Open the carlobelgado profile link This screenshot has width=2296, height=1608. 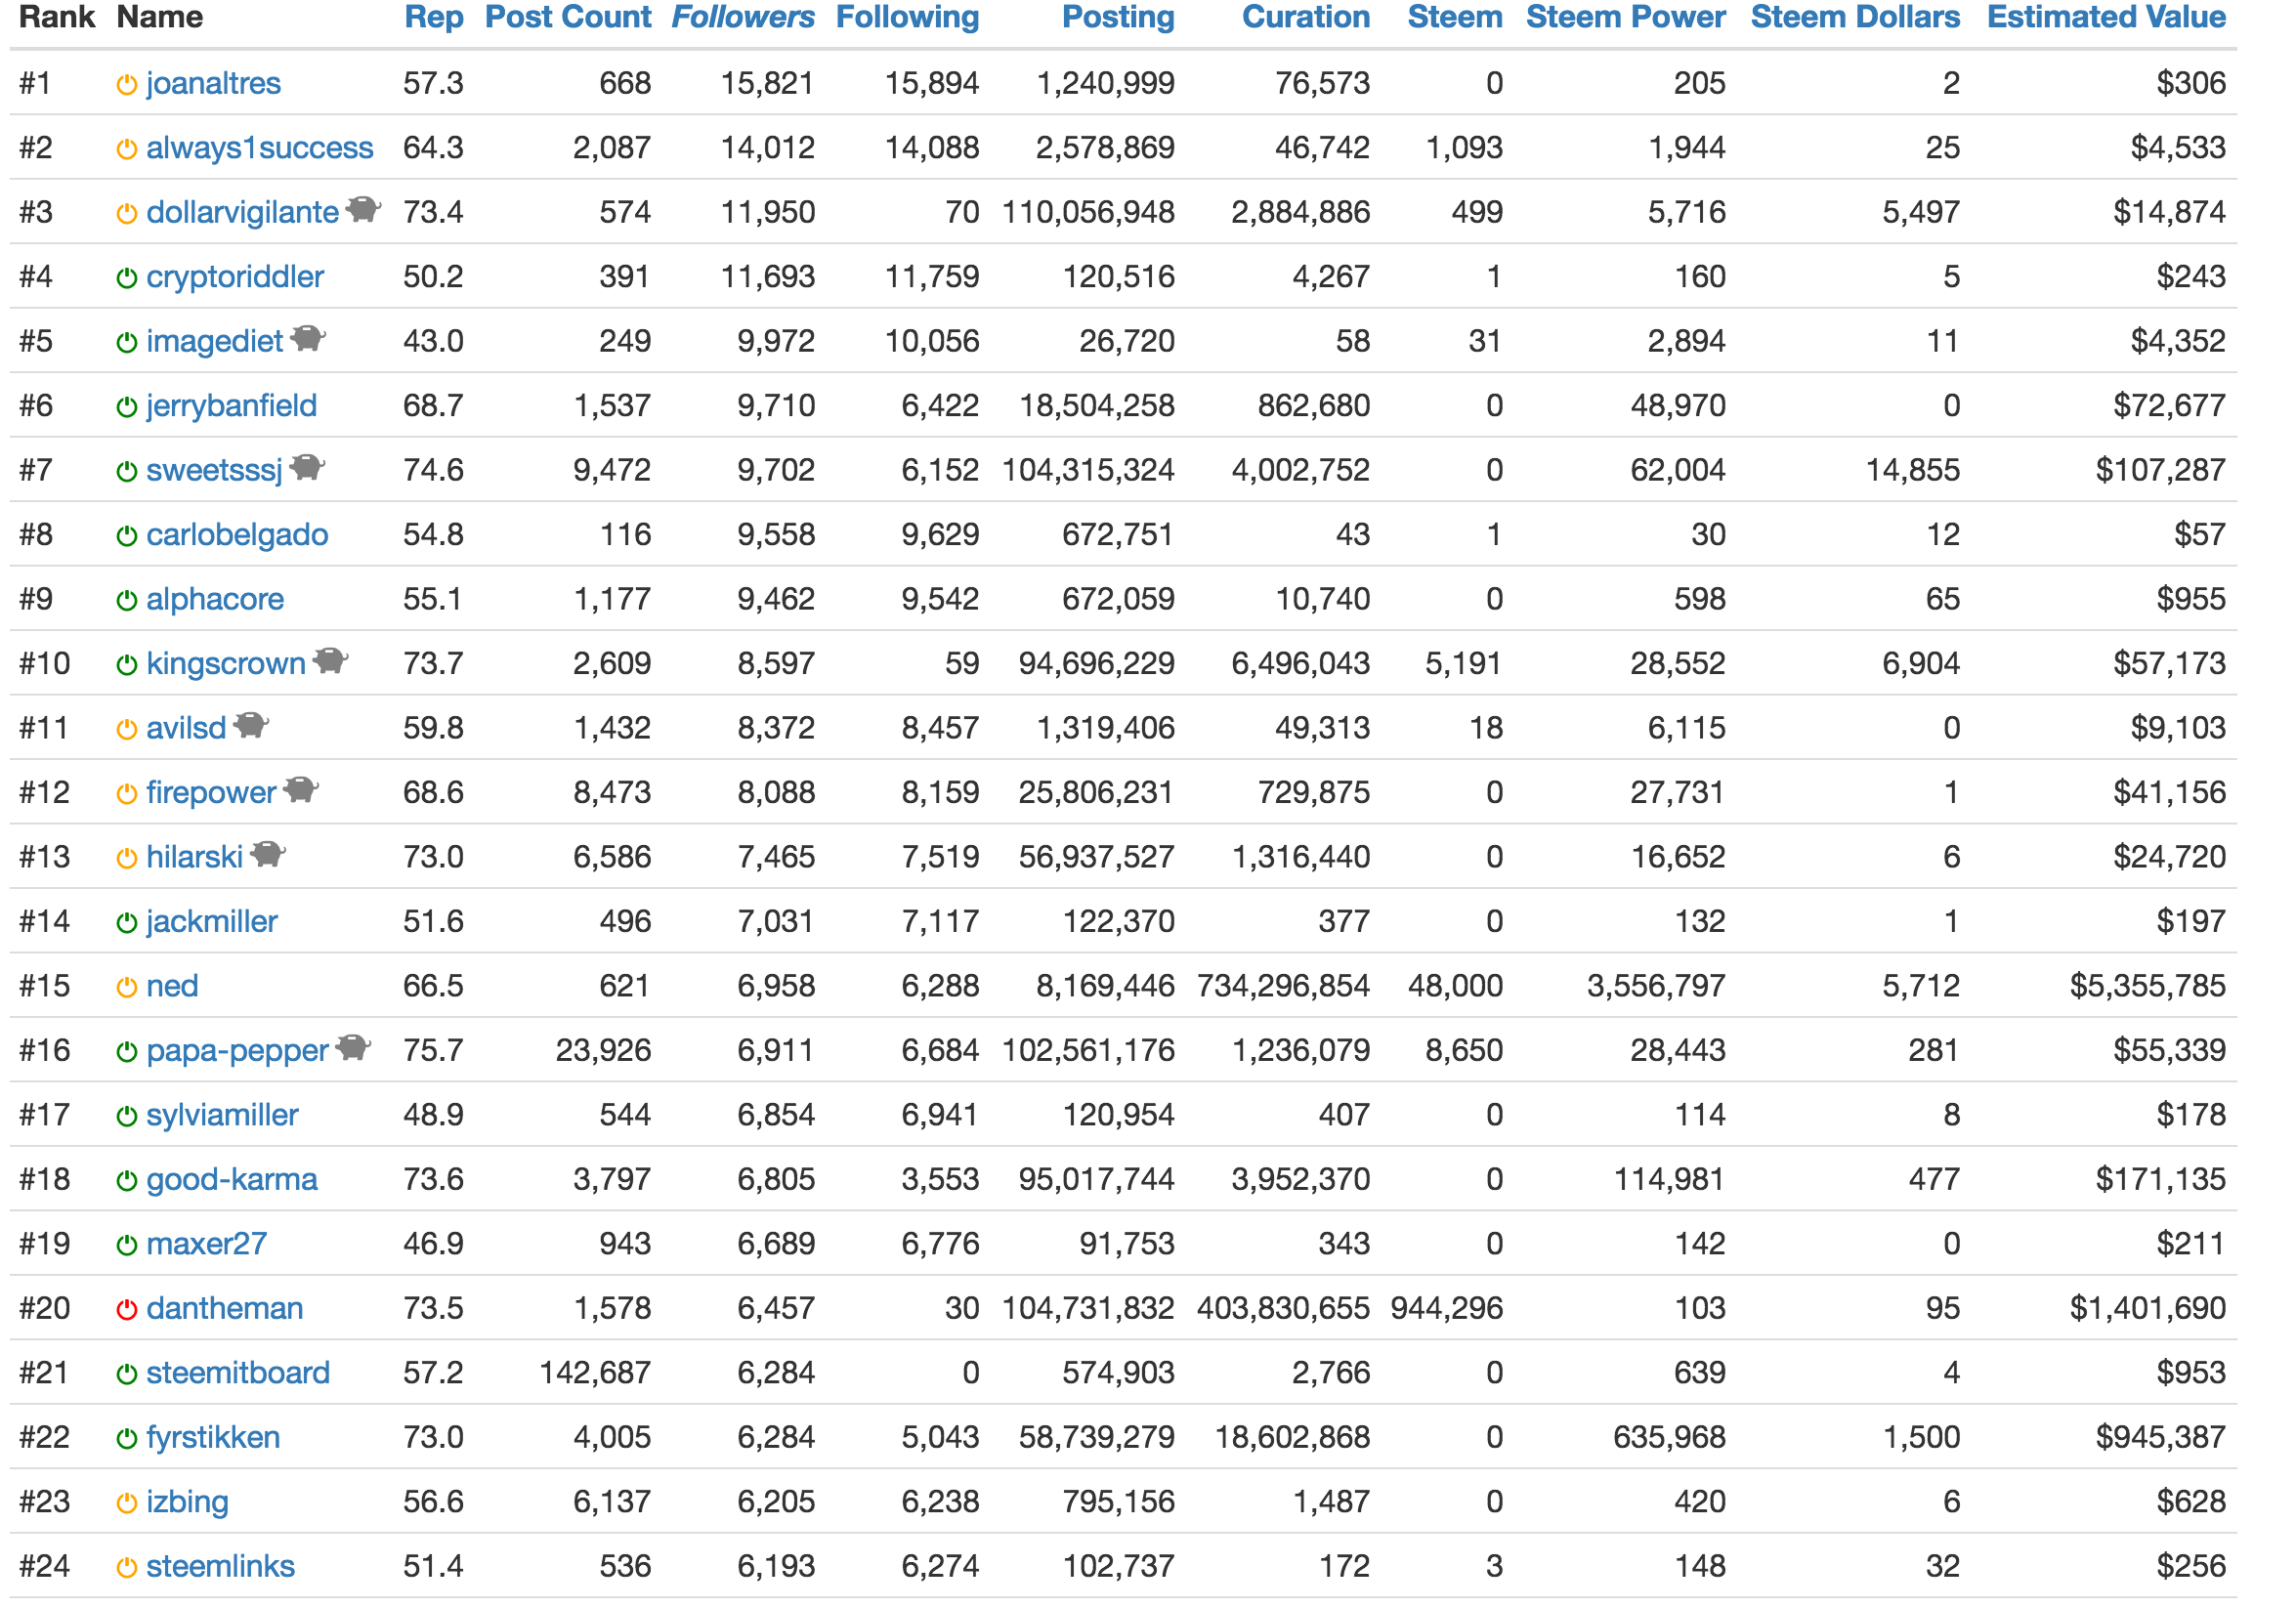[237, 535]
